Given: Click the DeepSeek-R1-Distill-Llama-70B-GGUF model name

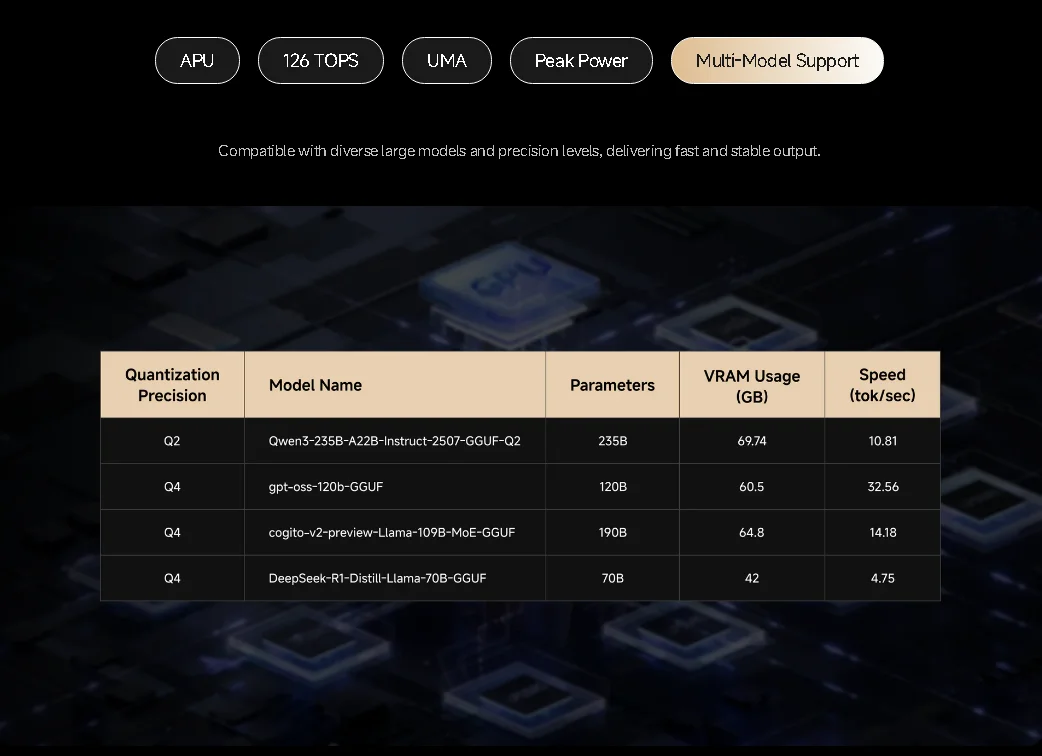Looking at the screenshot, I should click(x=377, y=578).
